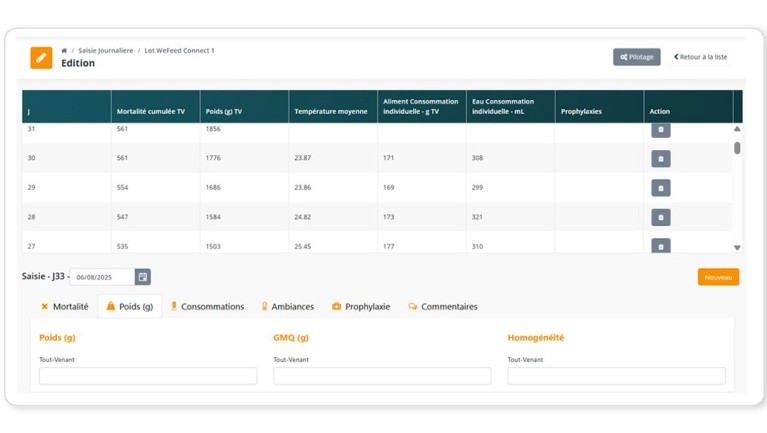This screenshot has height=433, width=767.
Task: Go to home via breadcrumb house icon
Action: (x=64, y=50)
